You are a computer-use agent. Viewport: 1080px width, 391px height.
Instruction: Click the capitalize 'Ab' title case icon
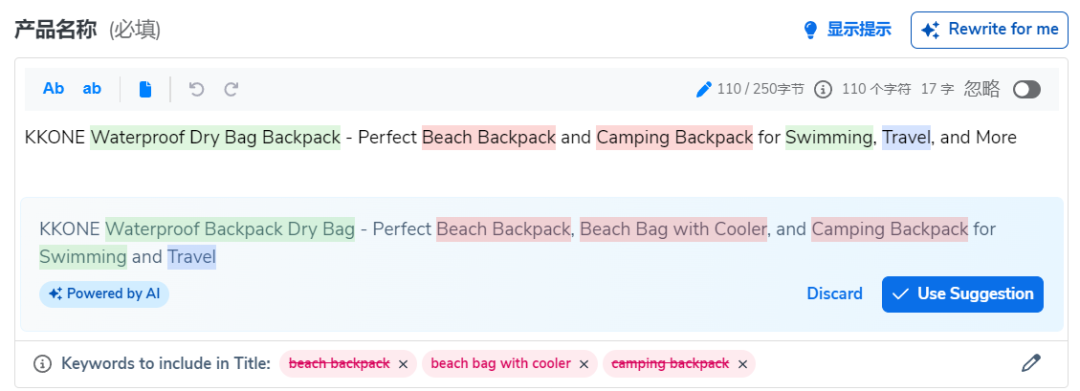click(53, 89)
